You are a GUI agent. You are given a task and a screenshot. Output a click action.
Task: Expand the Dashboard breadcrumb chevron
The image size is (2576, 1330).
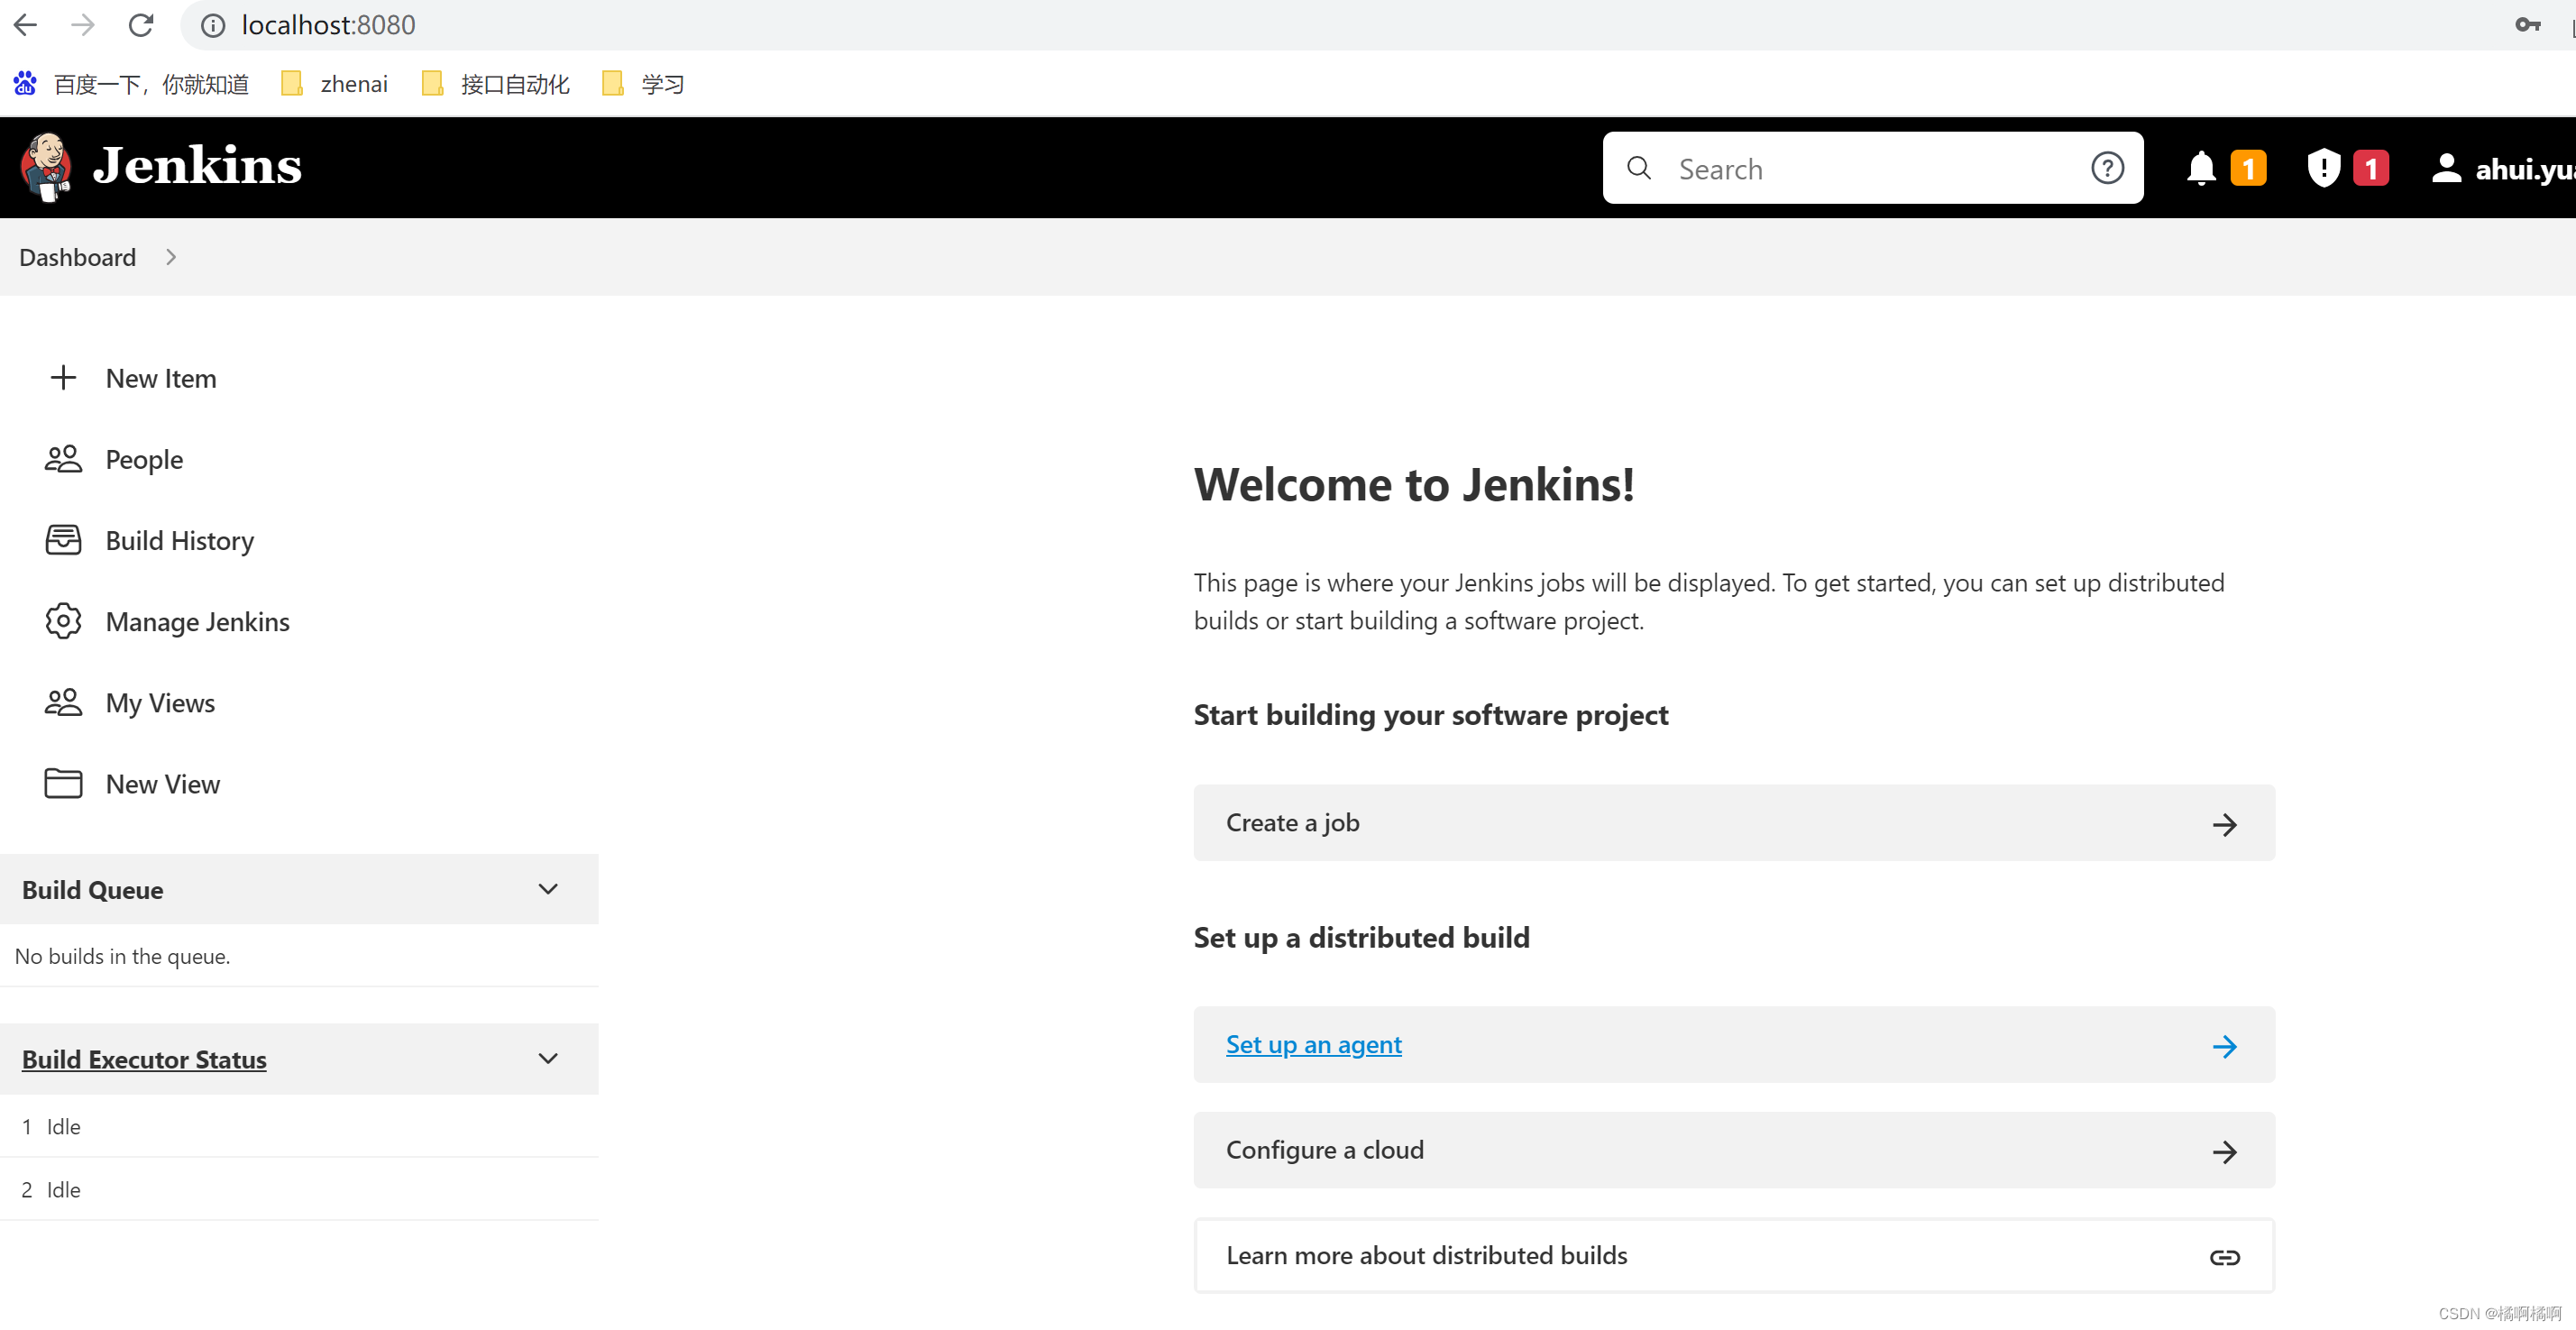(171, 257)
